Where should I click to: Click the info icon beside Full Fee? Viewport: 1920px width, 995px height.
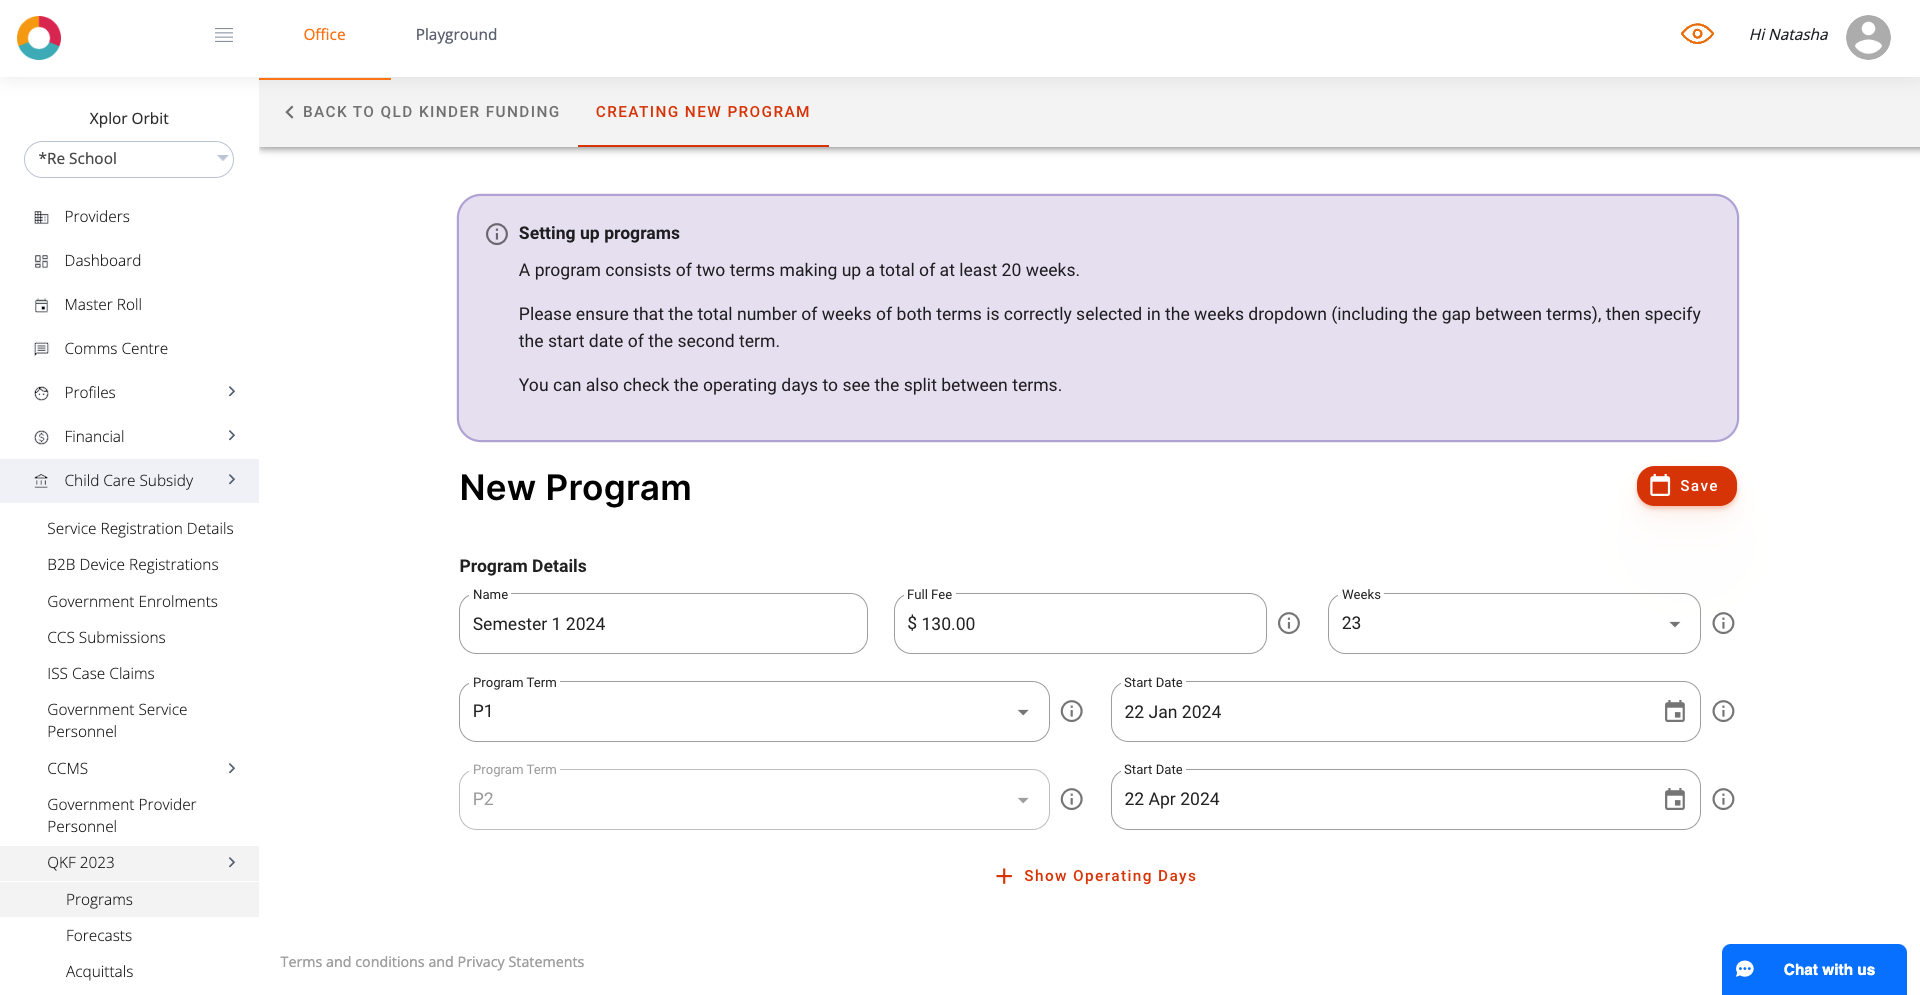click(1289, 623)
